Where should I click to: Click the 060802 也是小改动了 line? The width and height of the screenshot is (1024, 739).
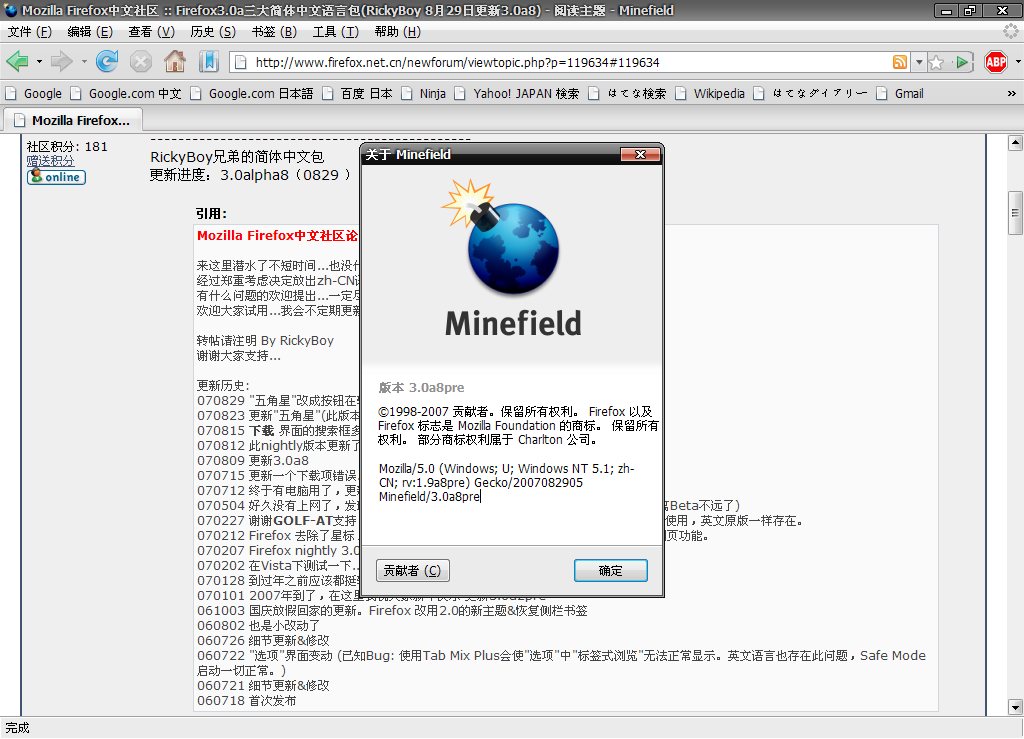pyautogui.click(x=259, y=625)
